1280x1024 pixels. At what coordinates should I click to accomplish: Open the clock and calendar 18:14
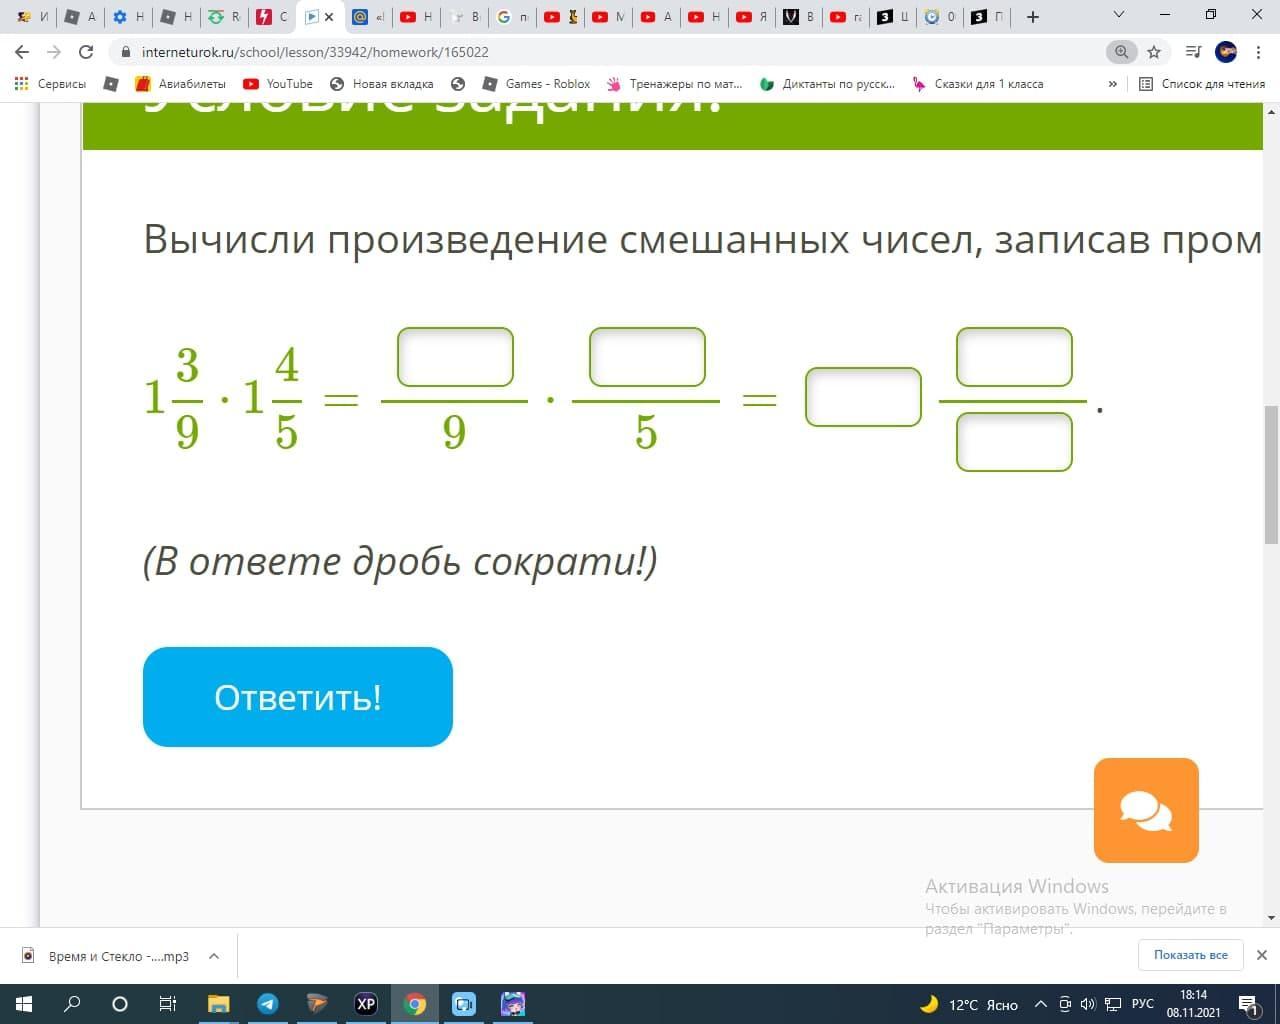[x=1194, y=1004]
